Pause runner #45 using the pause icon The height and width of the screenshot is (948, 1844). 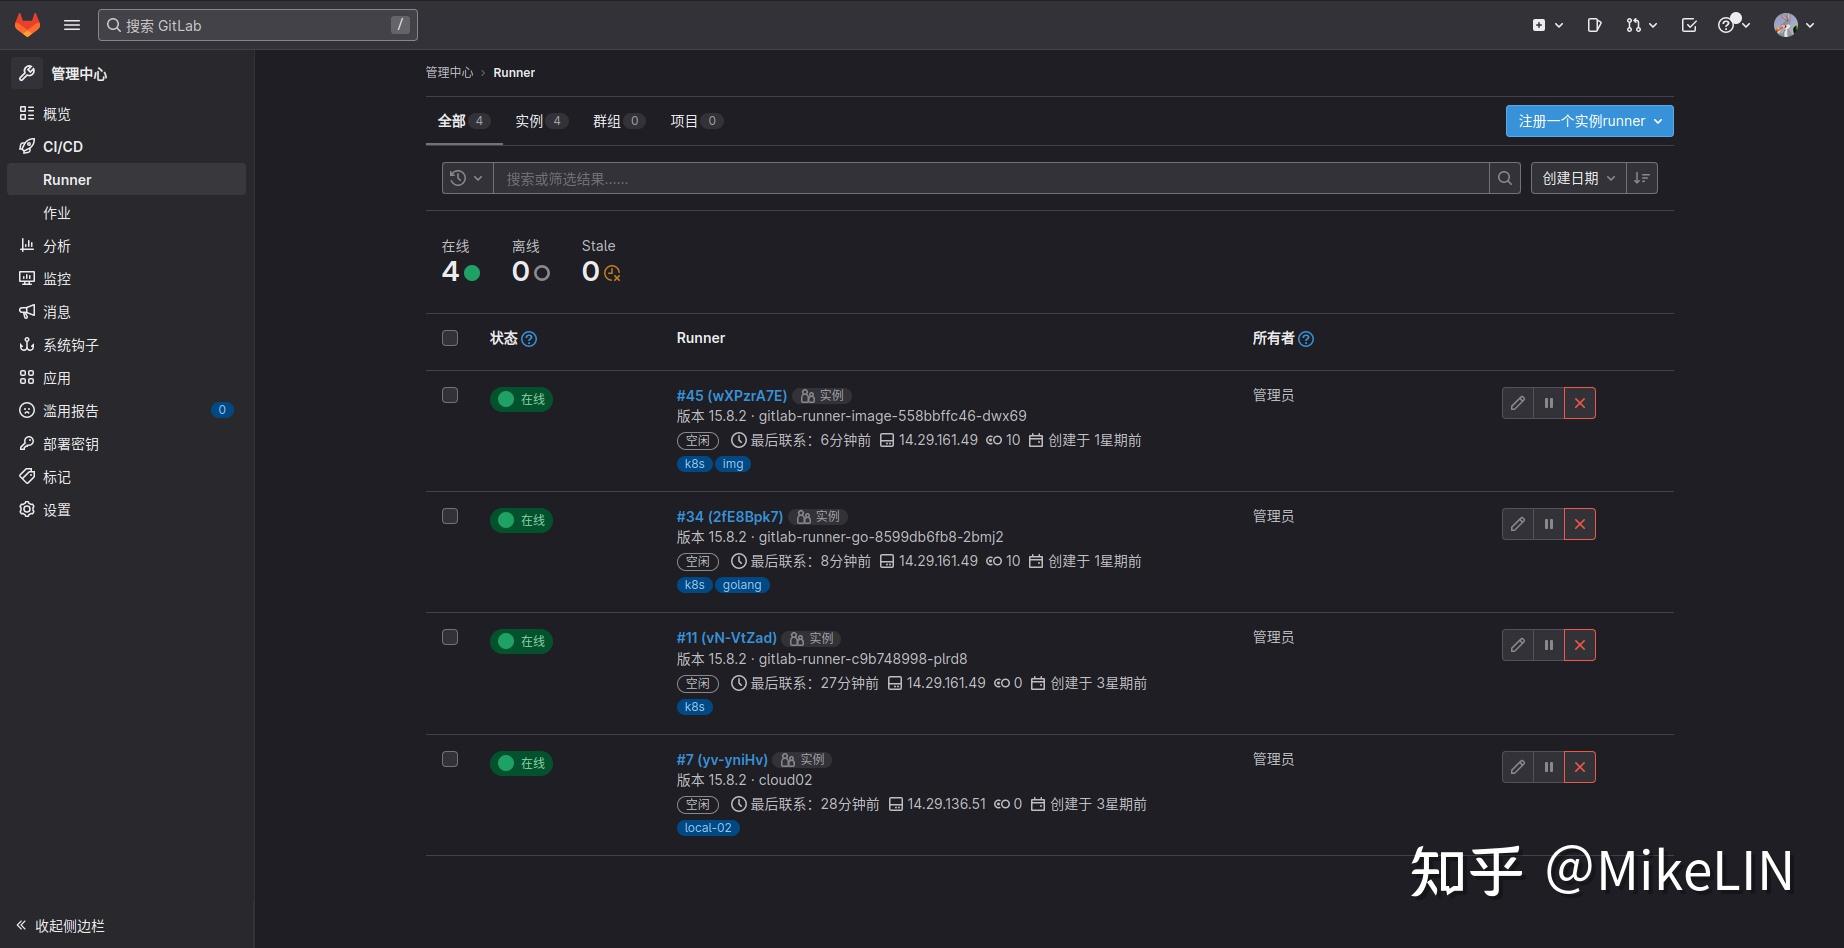click(1548, 403)
